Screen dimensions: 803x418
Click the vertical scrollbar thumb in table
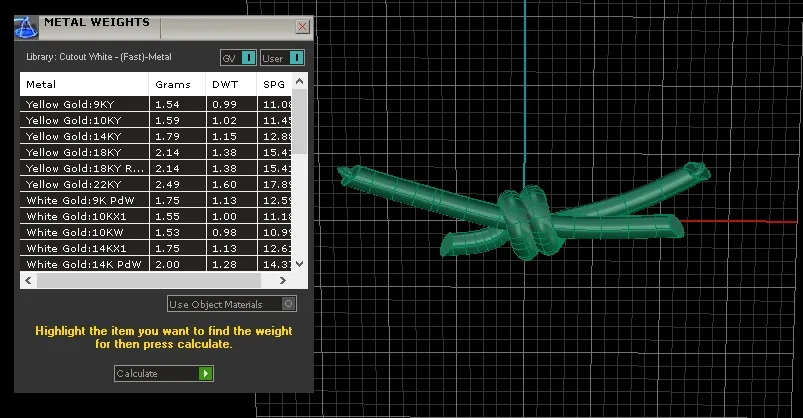pos(300,122)
